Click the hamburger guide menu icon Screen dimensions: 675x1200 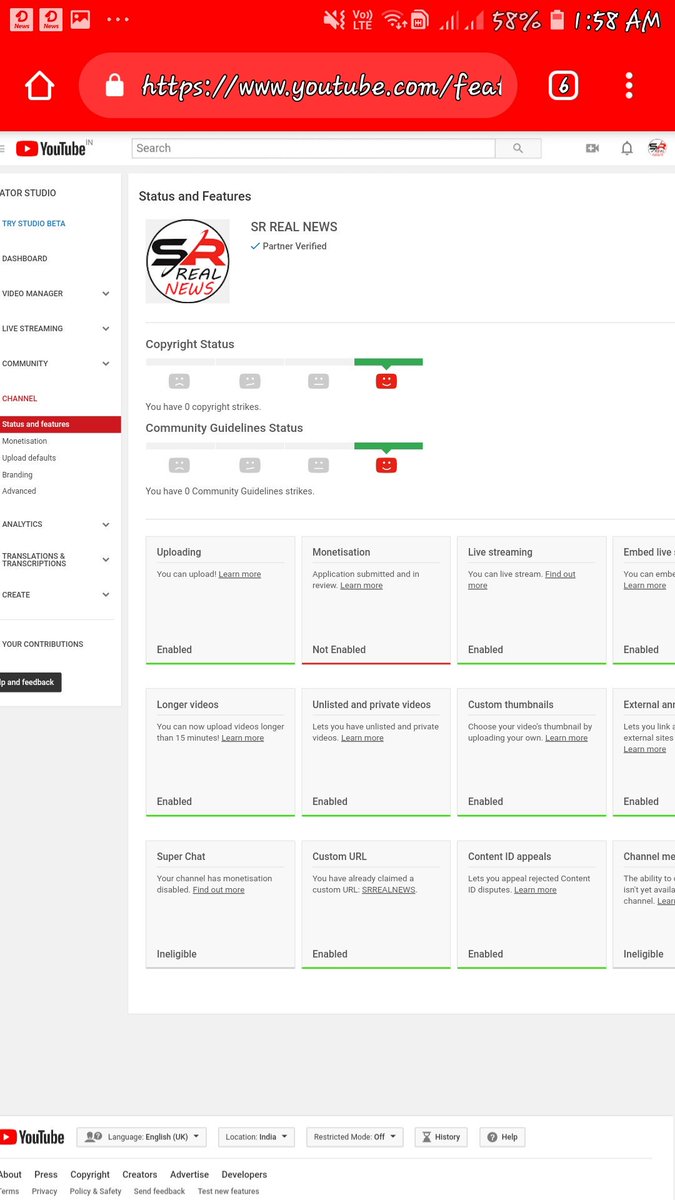coord(2,148)
